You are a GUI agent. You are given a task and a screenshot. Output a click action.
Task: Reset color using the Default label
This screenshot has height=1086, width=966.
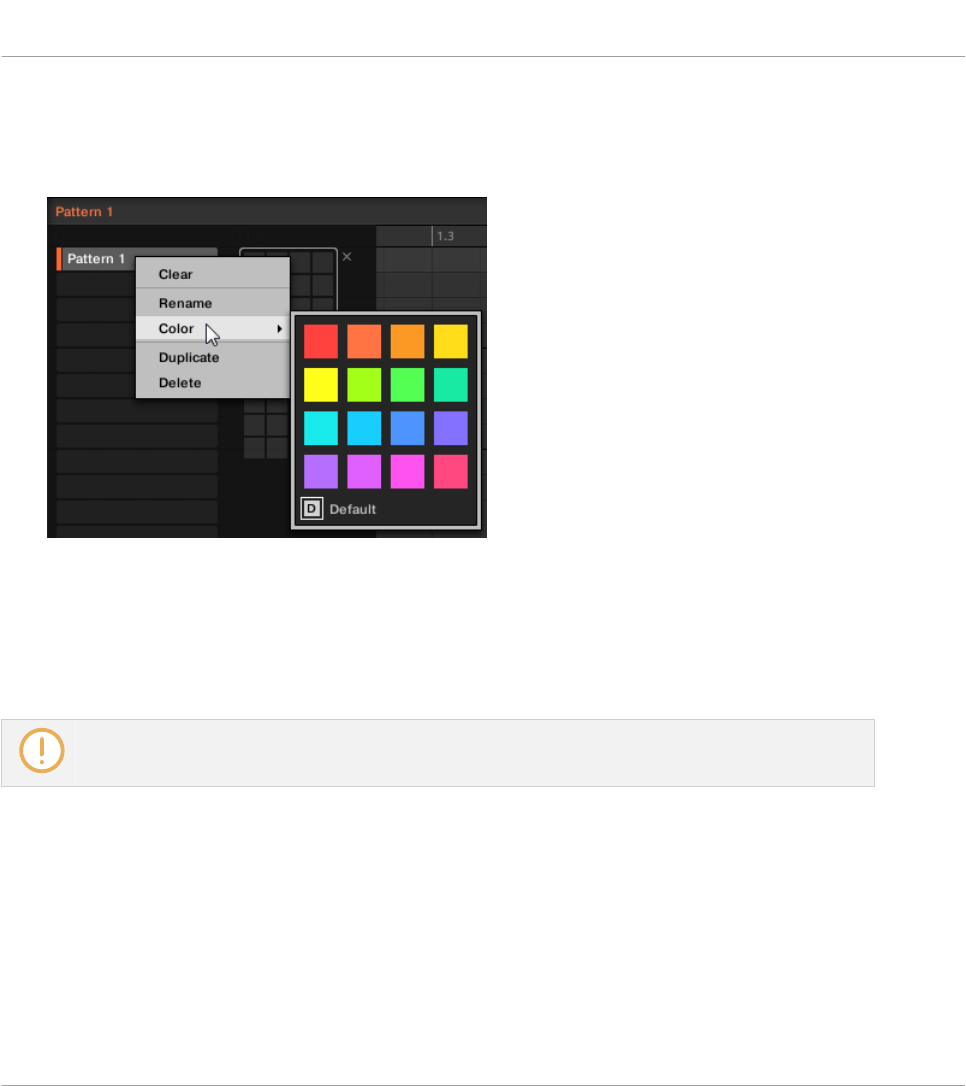[352, 509]
